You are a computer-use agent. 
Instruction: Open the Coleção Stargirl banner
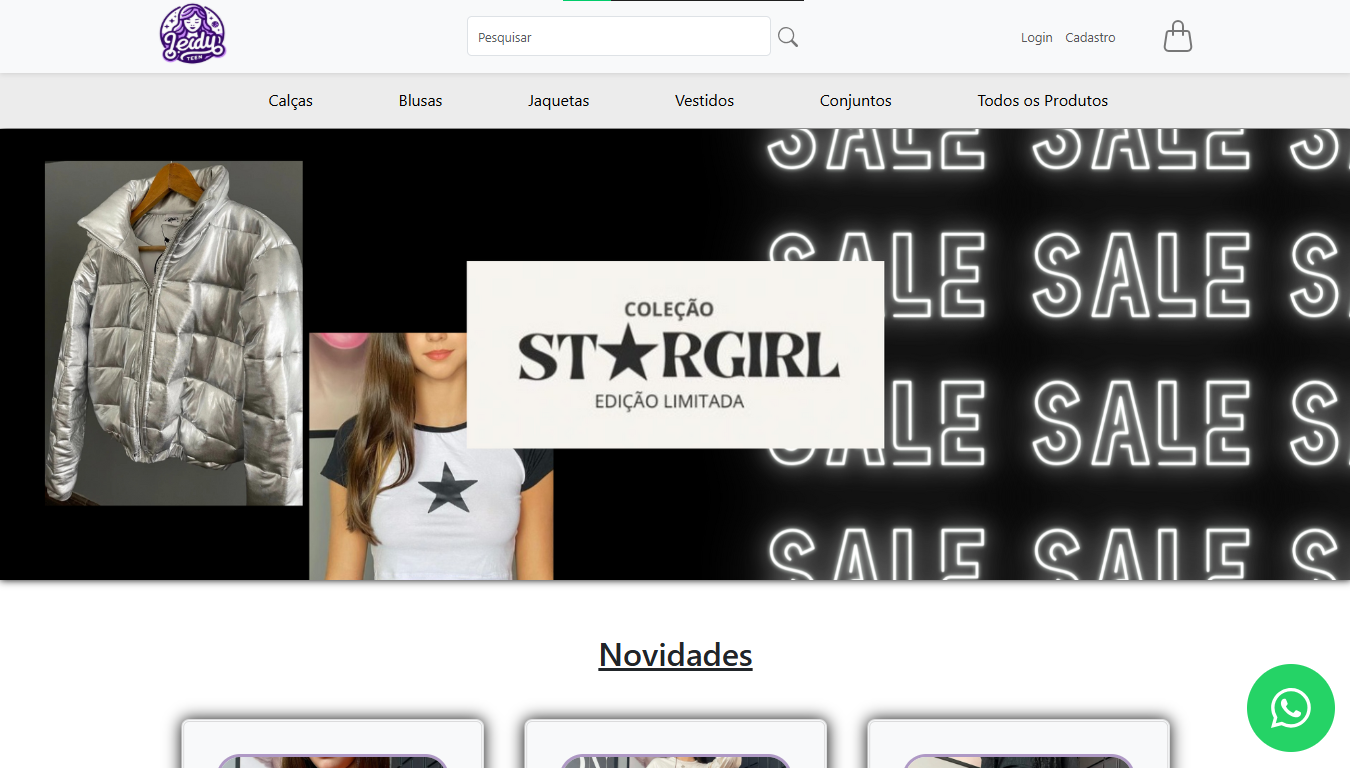tap(675, 355)
